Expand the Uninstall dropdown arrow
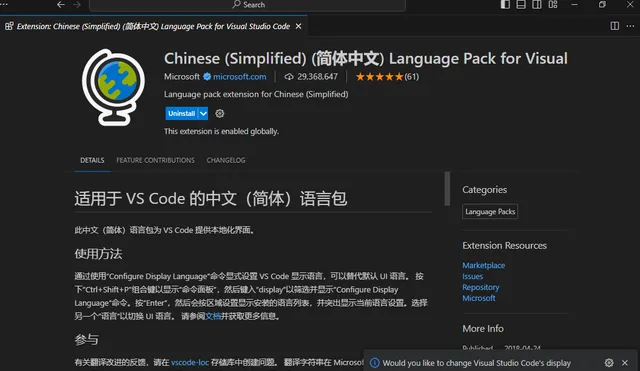This screenshot has width=640, height=371. 203,113
